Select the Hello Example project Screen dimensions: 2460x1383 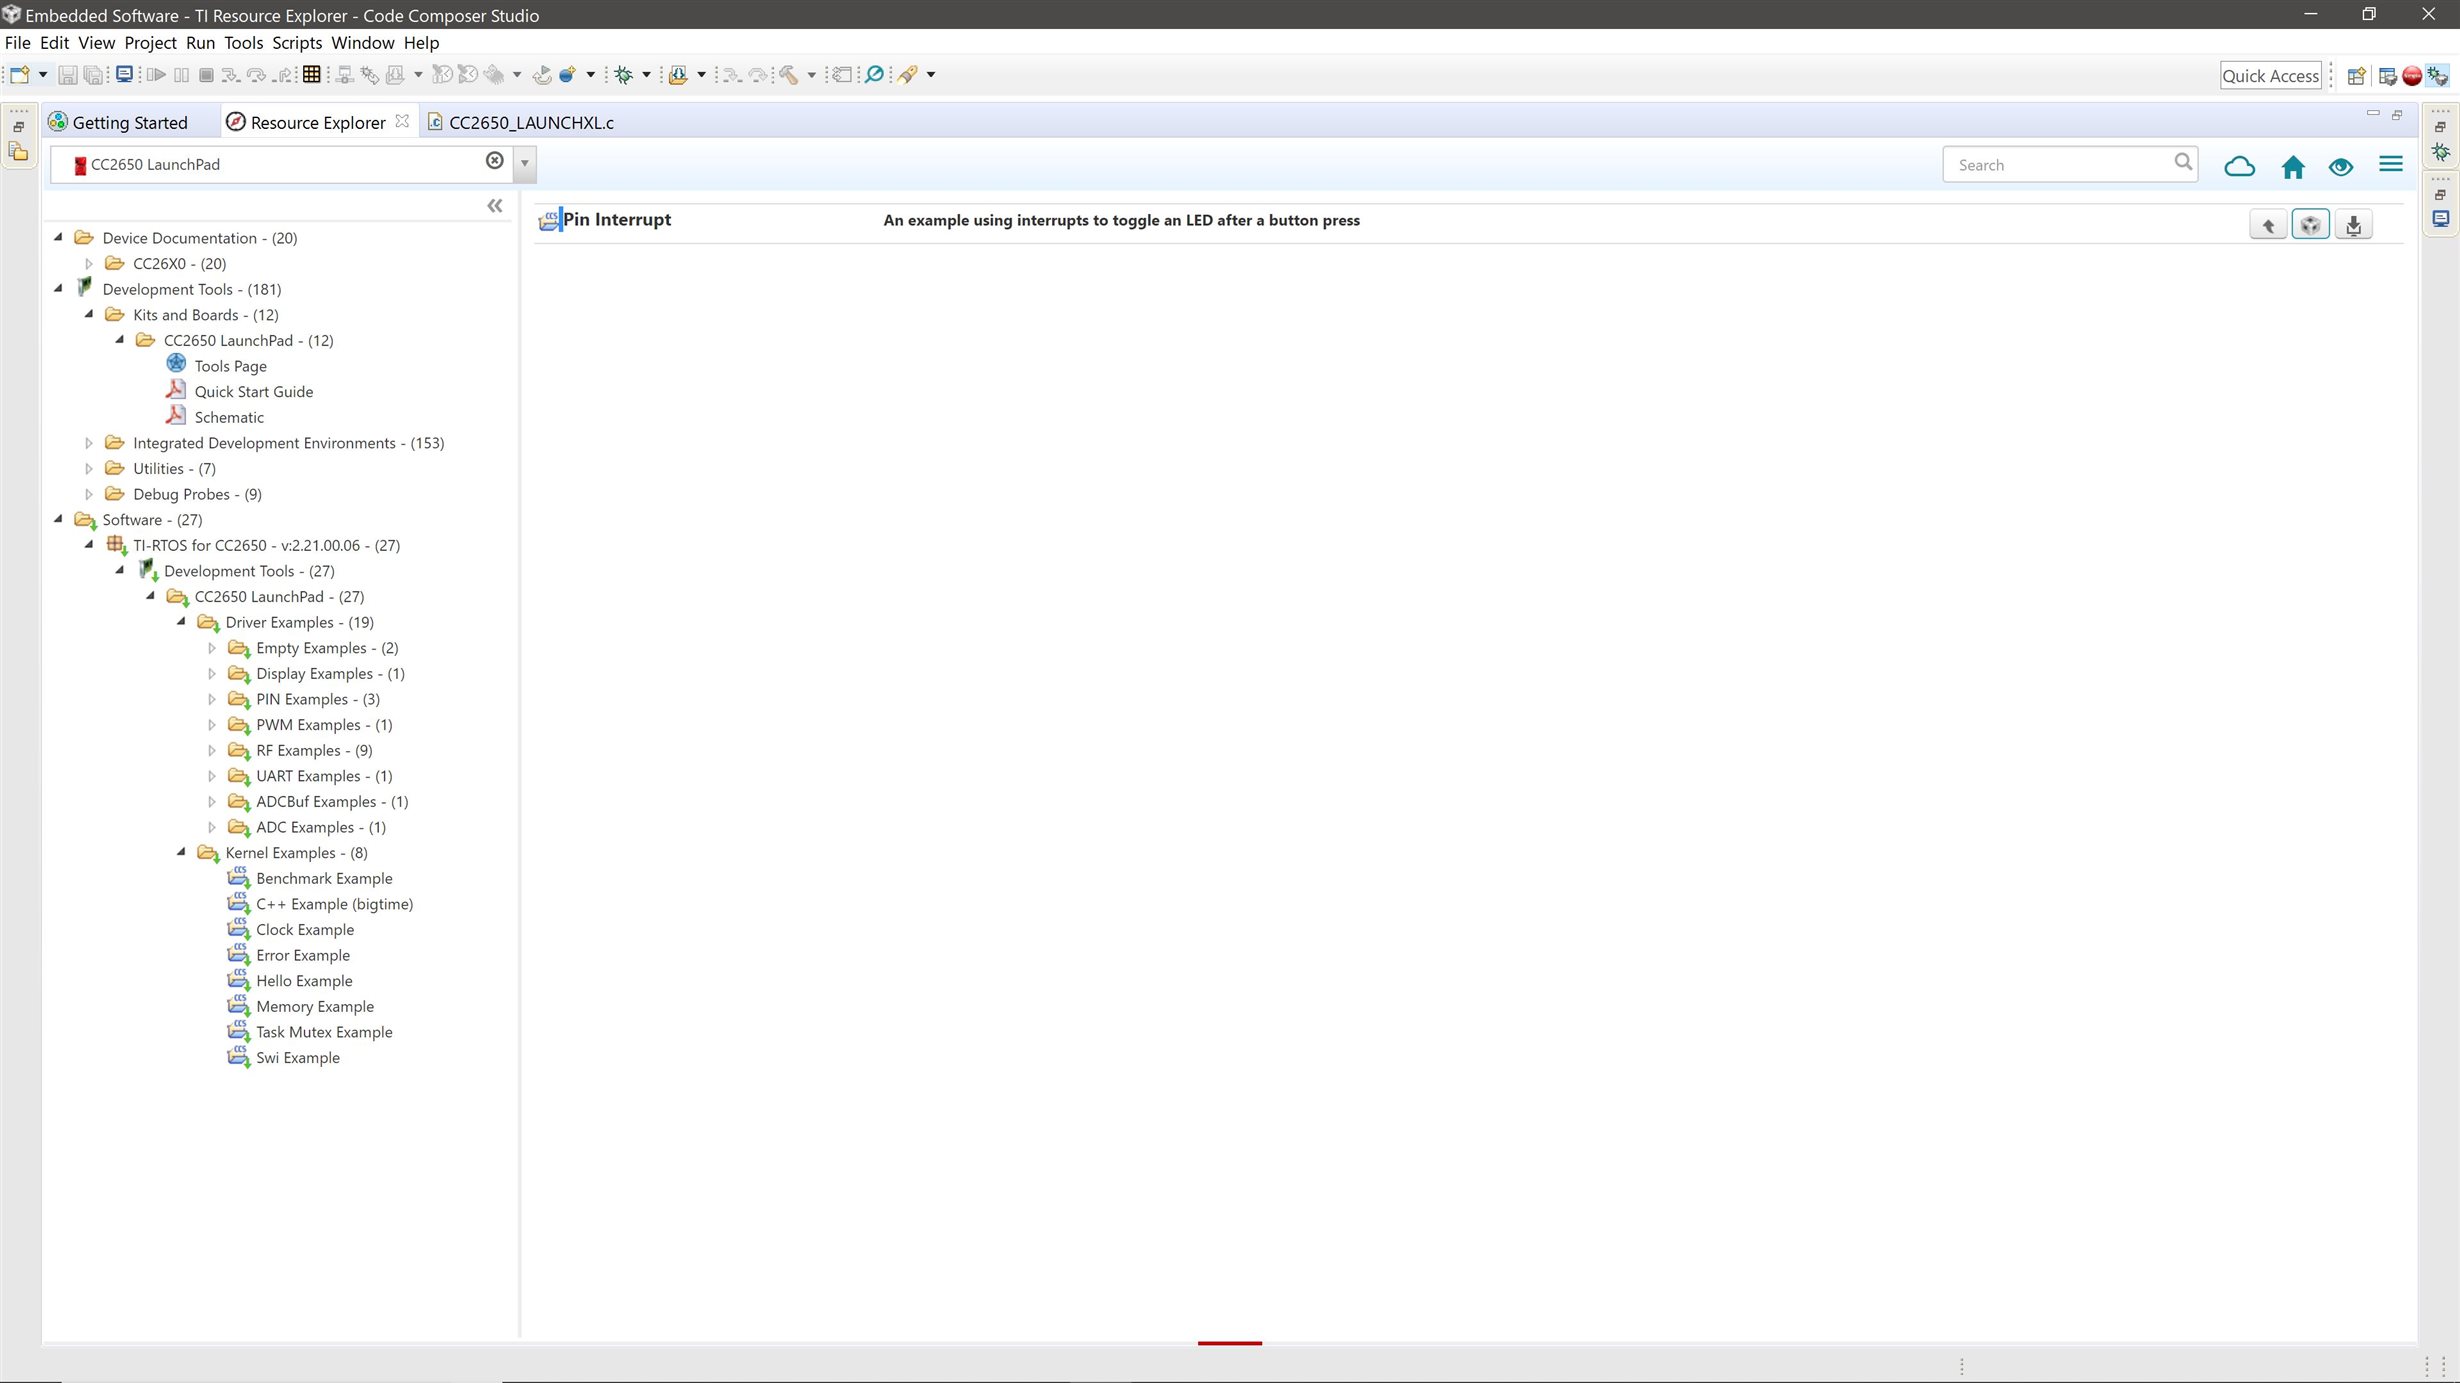303,981
